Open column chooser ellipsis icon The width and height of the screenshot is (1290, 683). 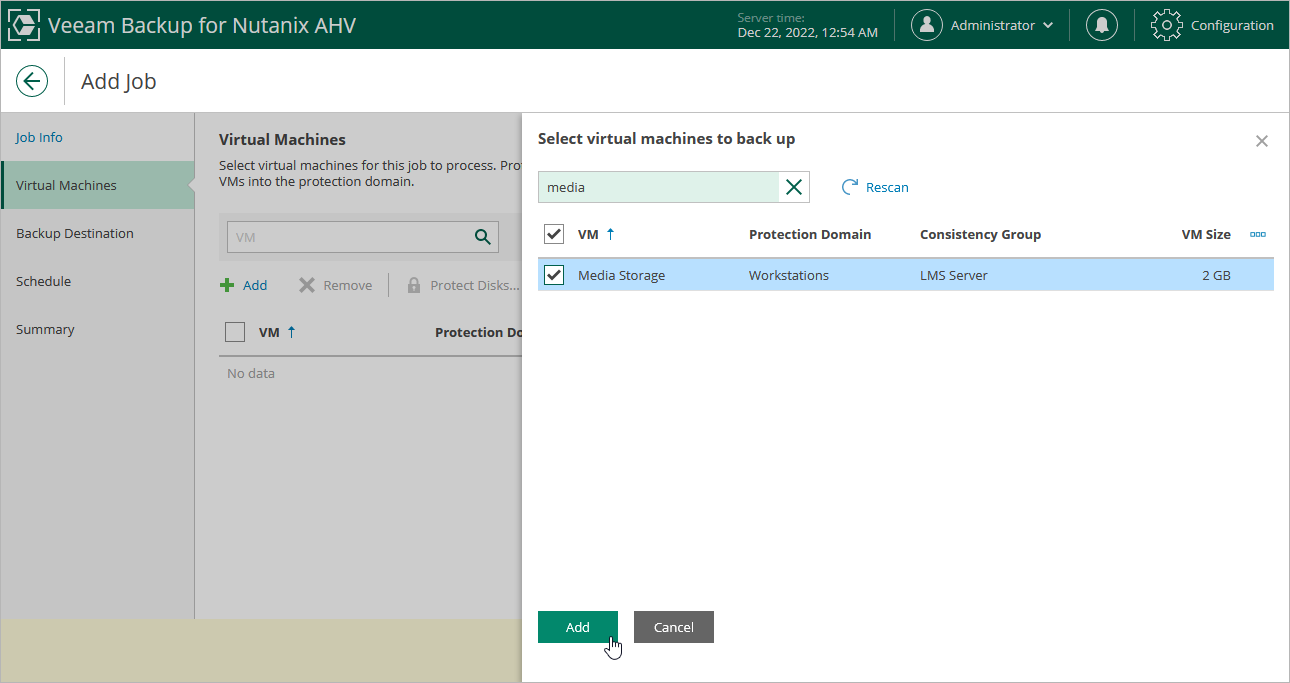click(x=1258, y=234)
